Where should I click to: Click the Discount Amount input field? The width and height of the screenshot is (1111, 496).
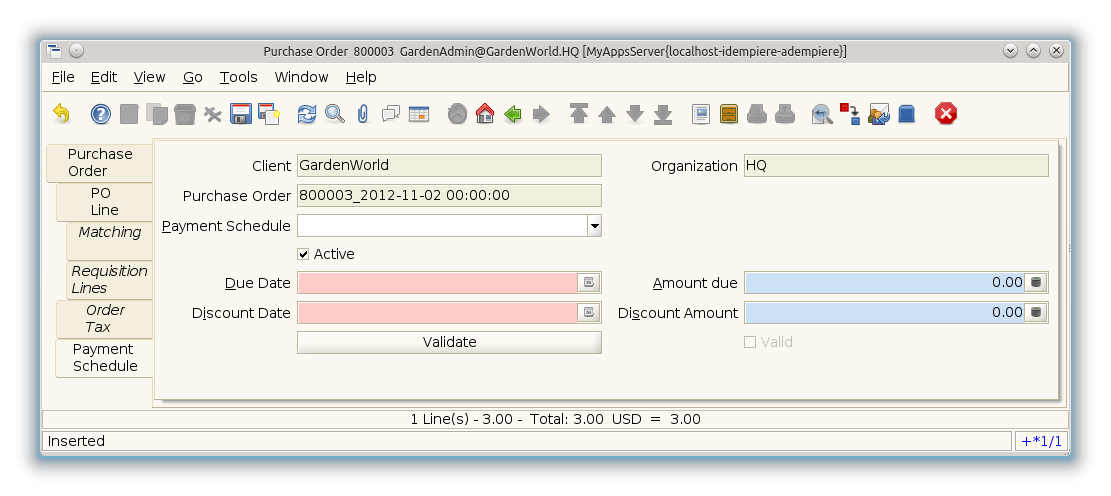point(884,313)
